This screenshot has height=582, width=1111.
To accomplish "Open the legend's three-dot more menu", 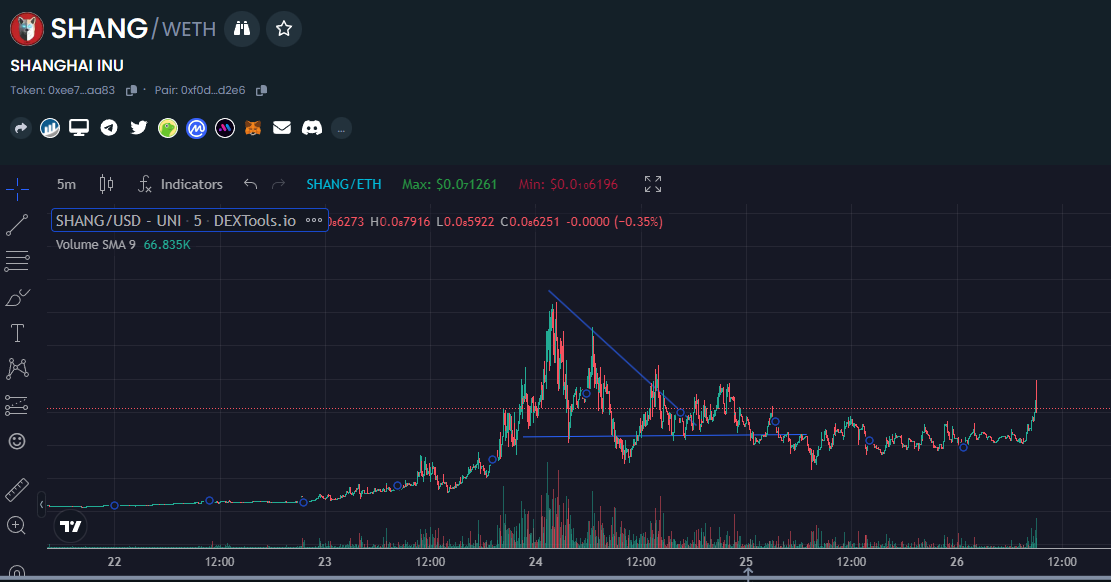I will click(314, 220).
